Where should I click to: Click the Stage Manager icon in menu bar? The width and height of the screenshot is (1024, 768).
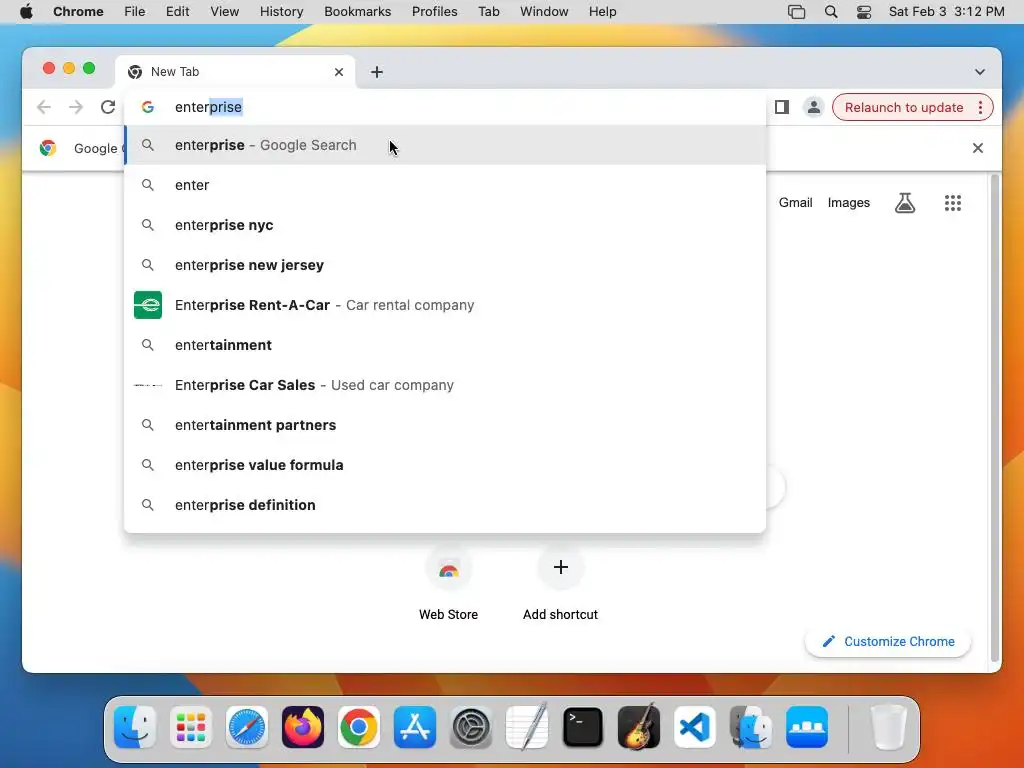click(797, 12)
